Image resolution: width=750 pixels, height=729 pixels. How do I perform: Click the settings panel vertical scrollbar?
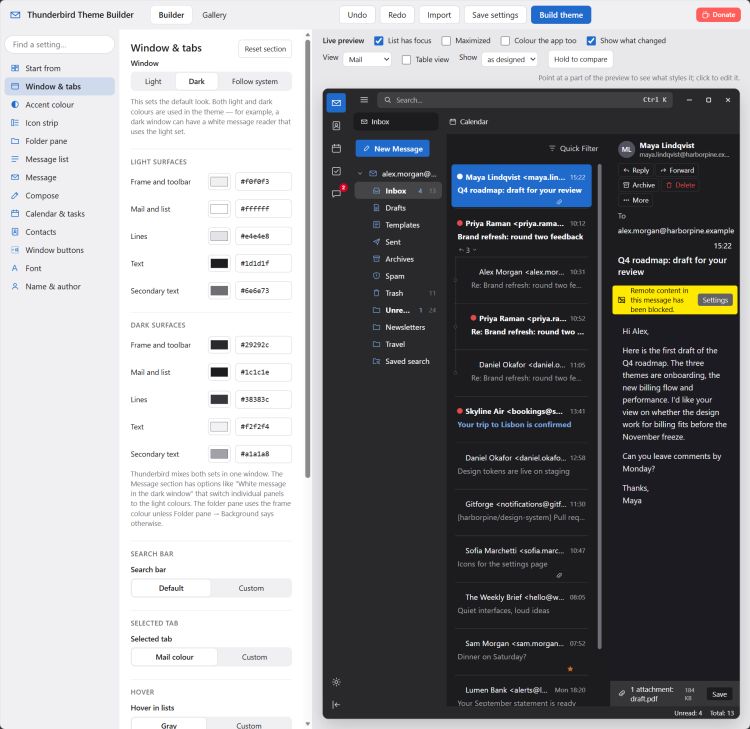(x=308, y=258)
